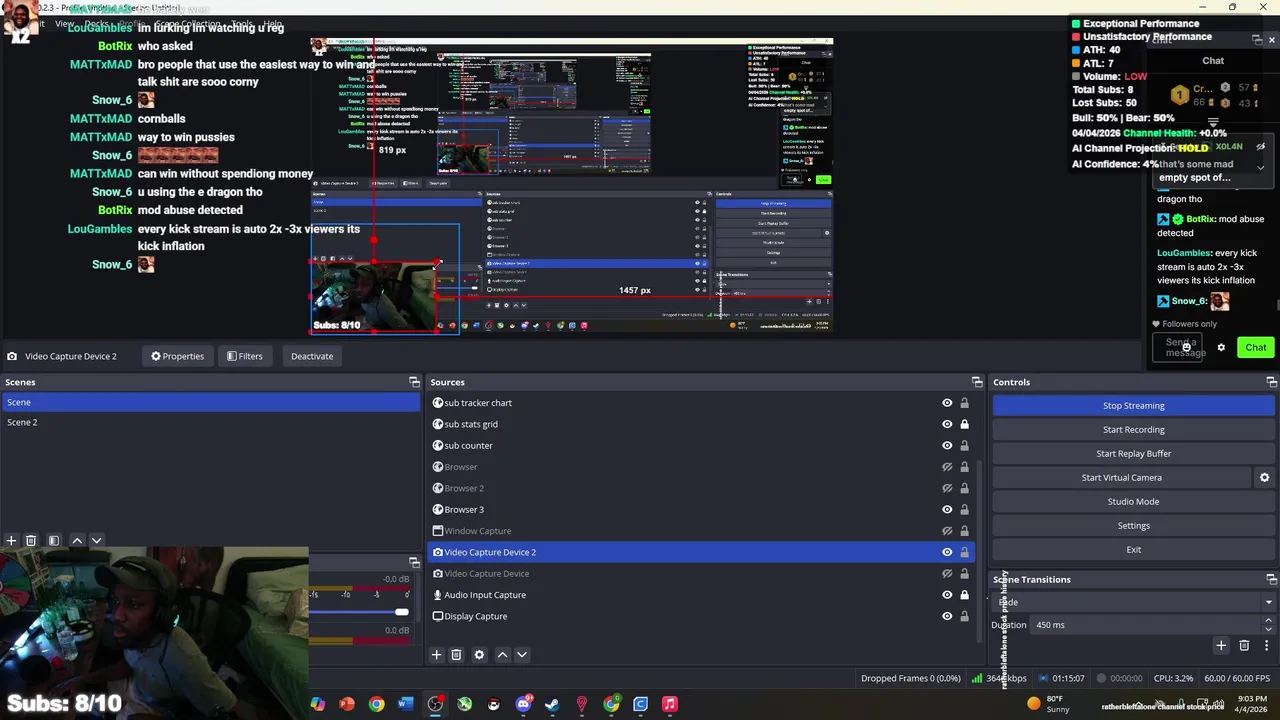1280x720 pixels.
Task: Open Apple Music from the taskbar
Action: (670, 704)
